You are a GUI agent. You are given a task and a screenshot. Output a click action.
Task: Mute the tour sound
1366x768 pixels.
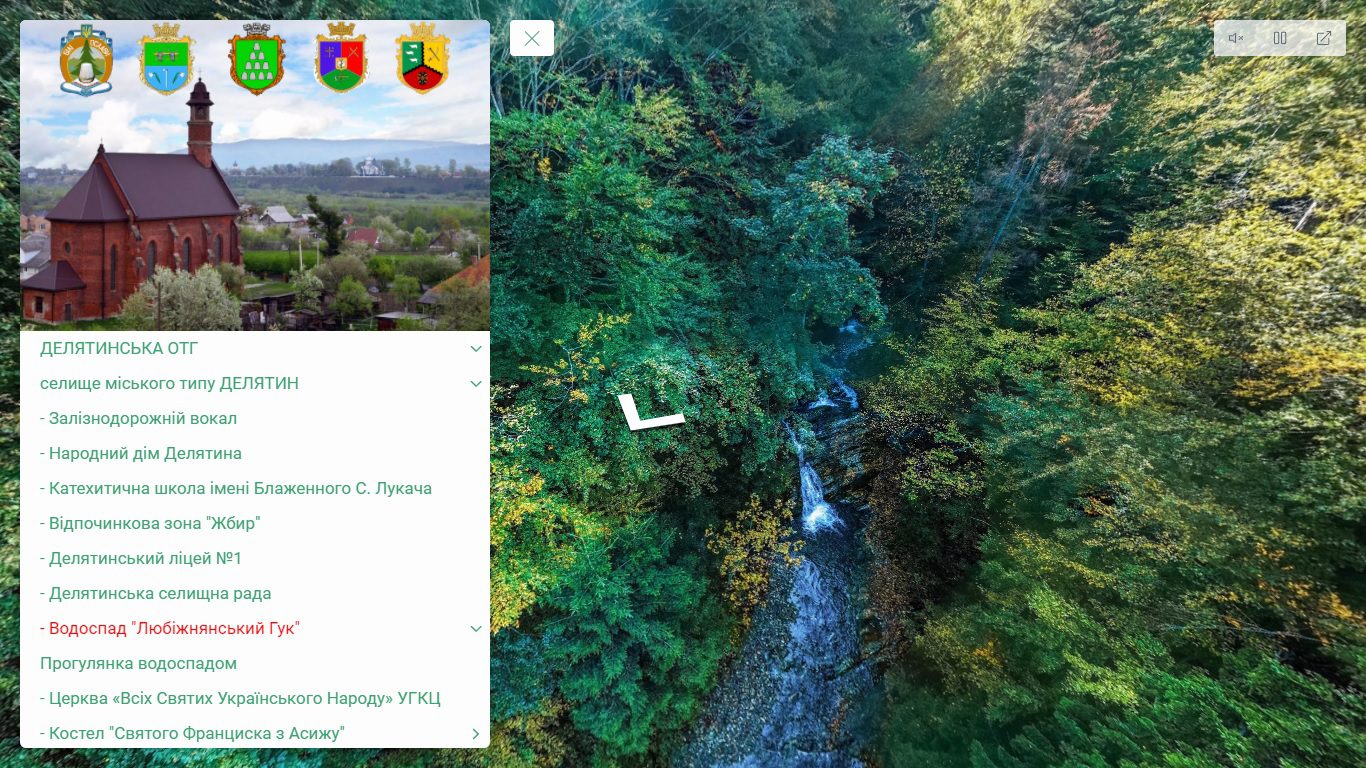(x=1236, y=38)
